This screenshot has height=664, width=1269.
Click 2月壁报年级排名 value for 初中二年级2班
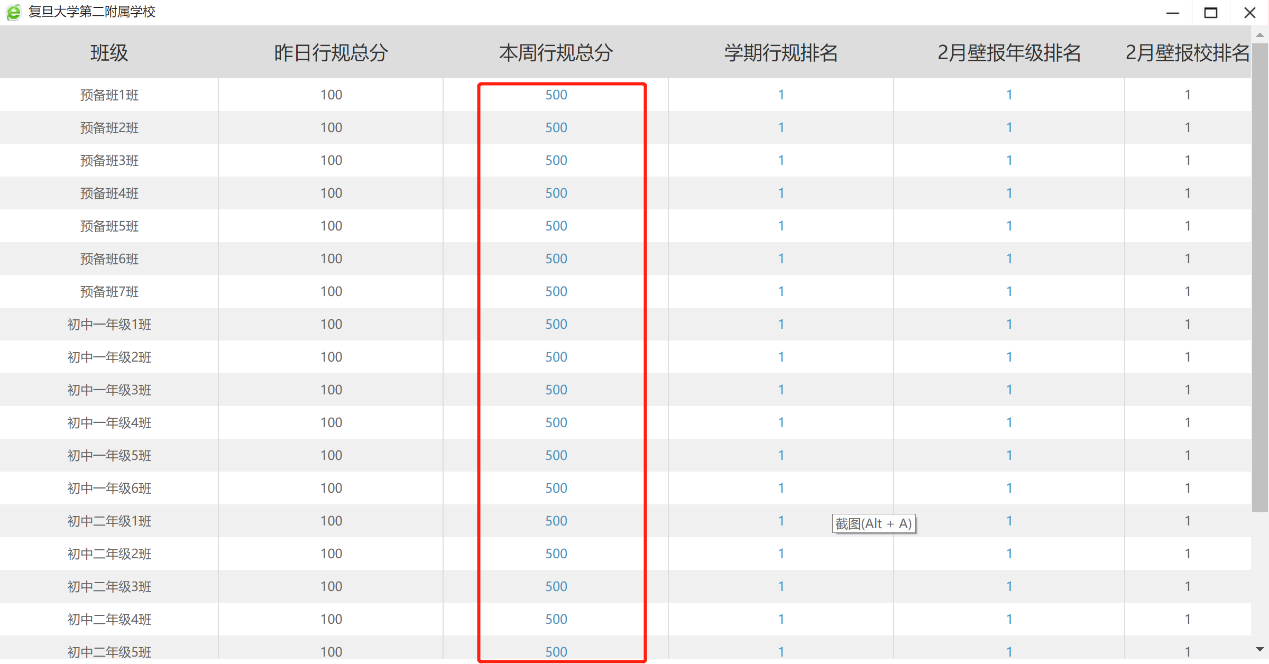pyautogui.click(x=1009, y=554)
